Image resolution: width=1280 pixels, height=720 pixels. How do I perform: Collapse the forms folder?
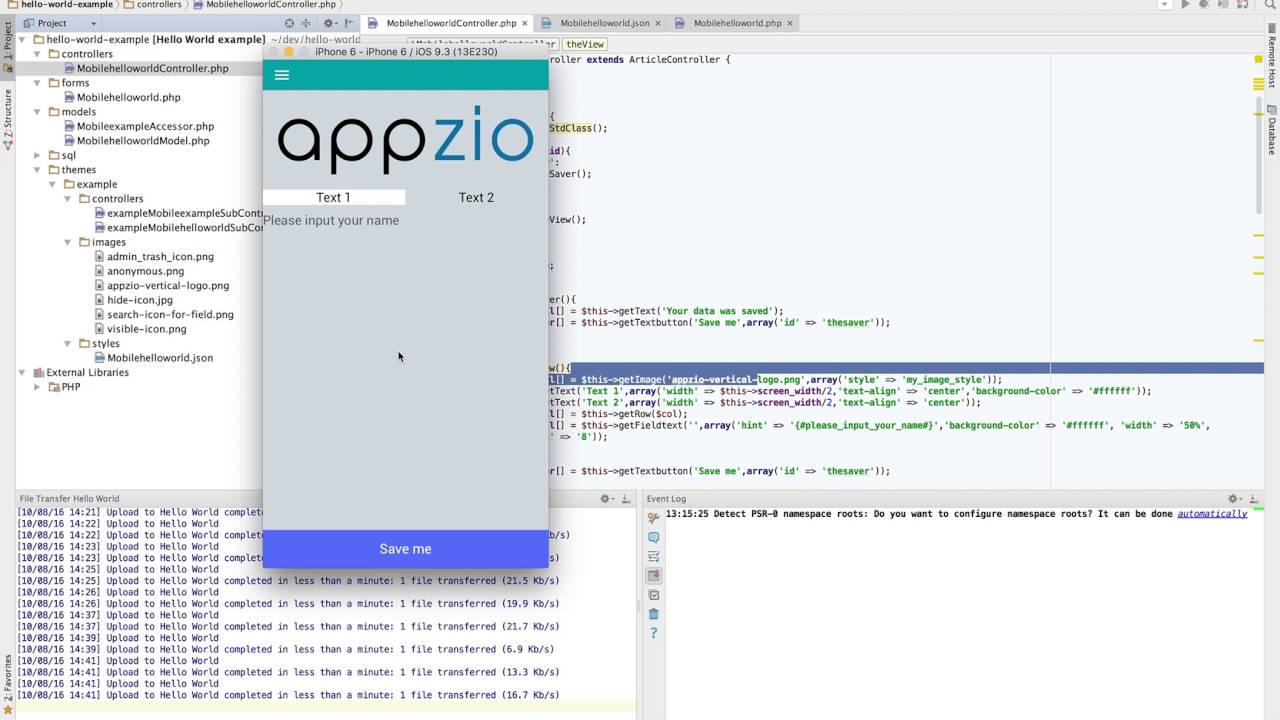(38, 83)
